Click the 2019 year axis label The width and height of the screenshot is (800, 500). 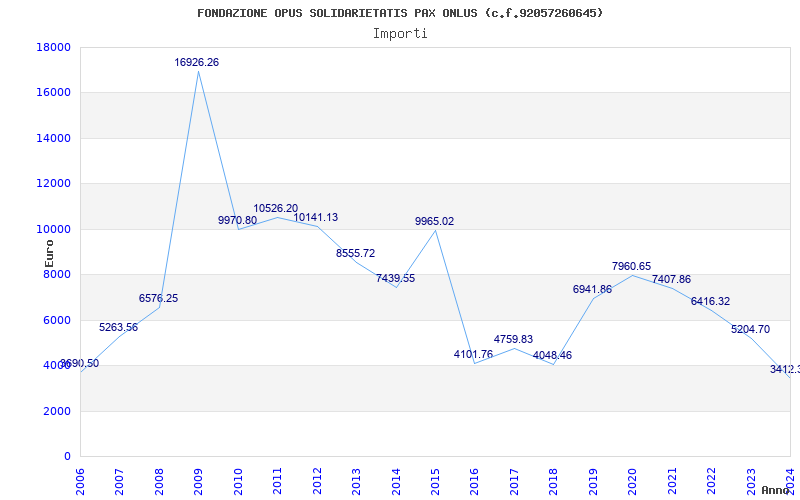coord(593,481)
